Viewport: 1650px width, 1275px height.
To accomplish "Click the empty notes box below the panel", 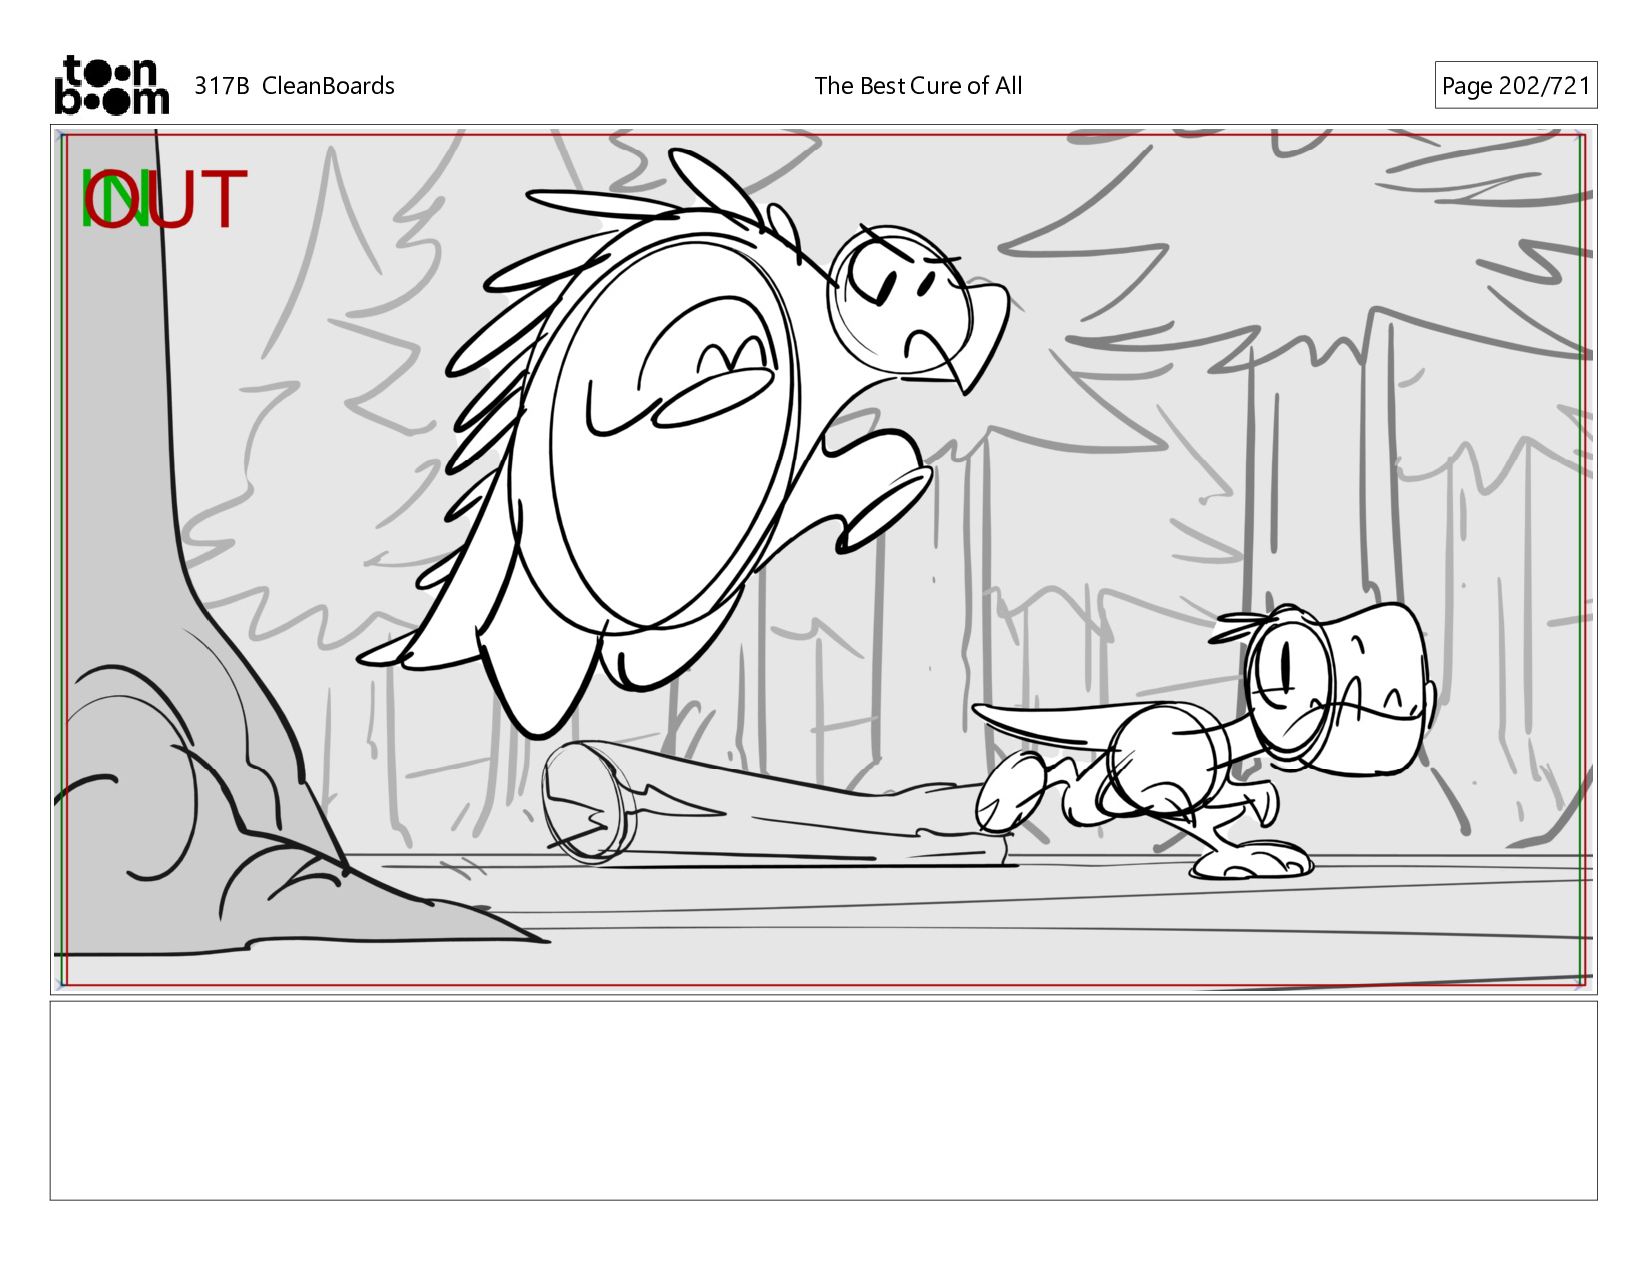I will click(x=823, y=1100).
